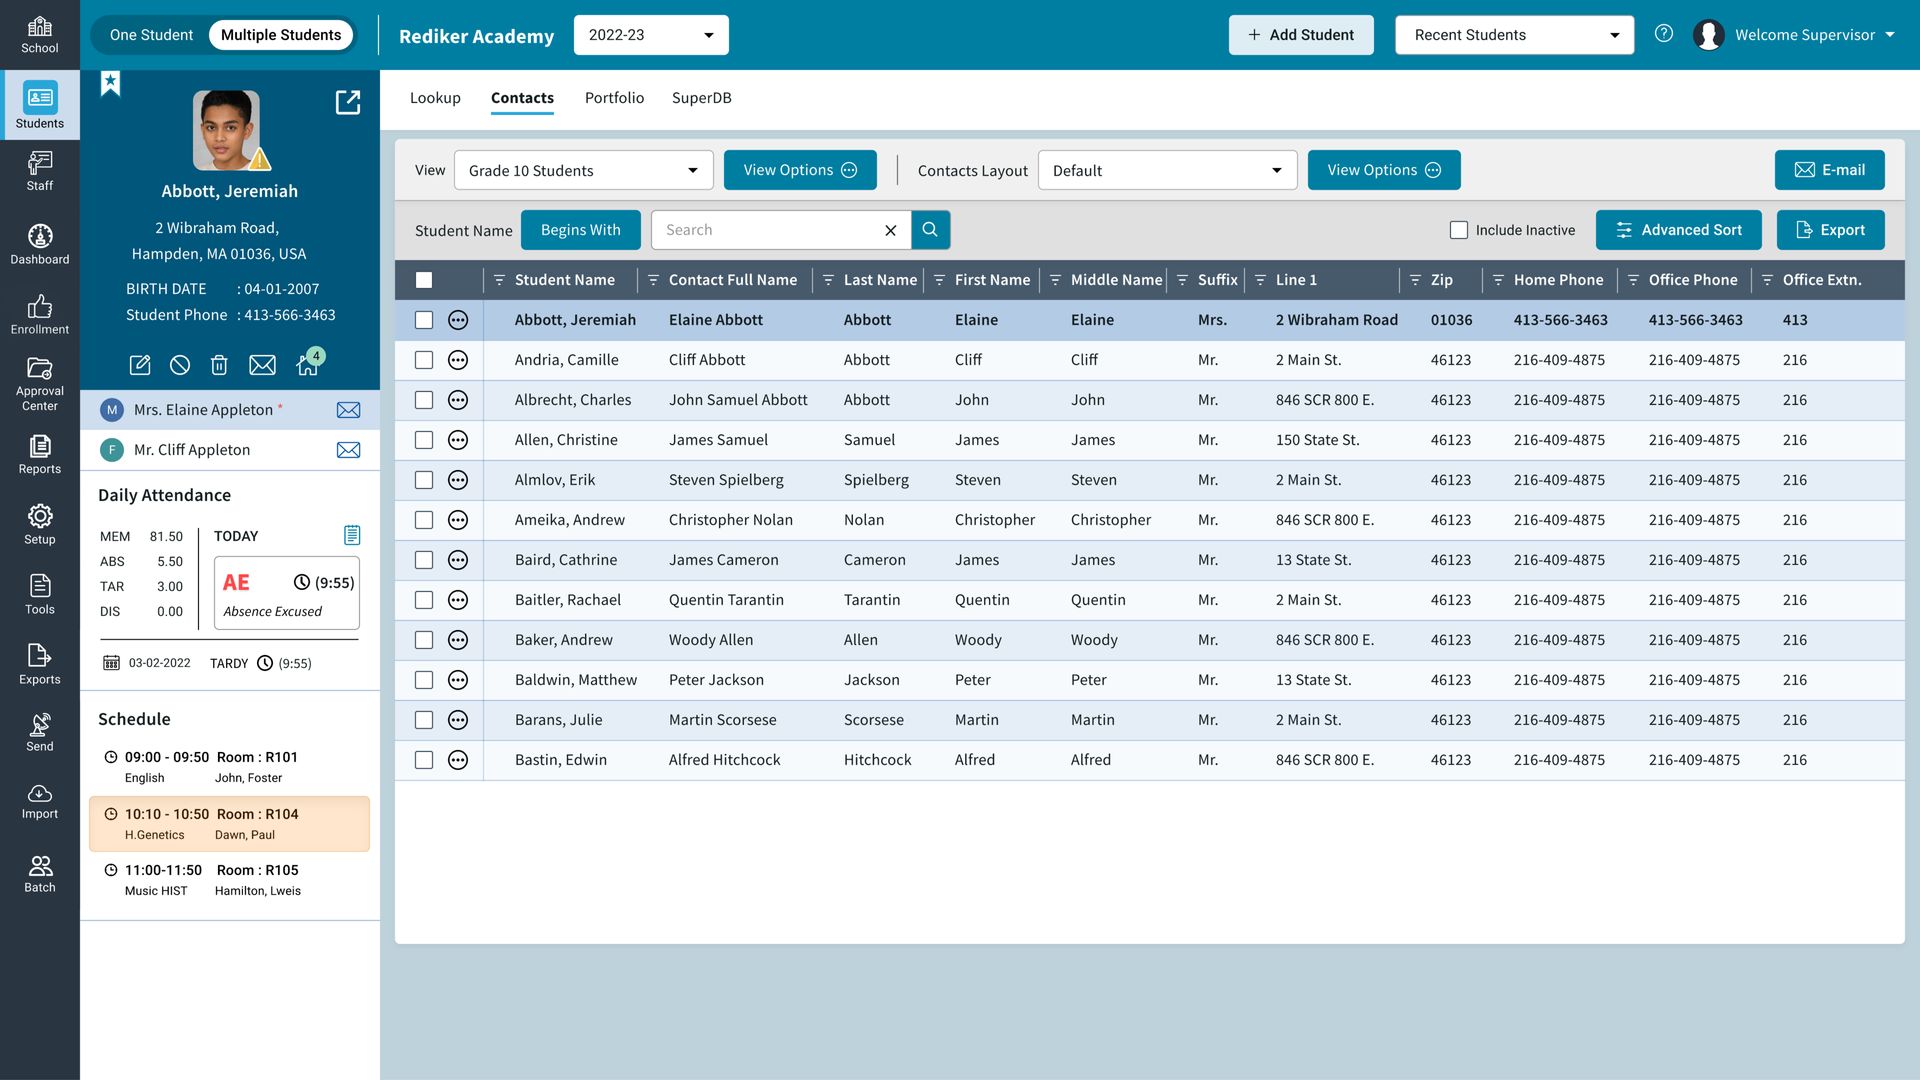Screen dimensions: 1920x1080
Task: Enable the Include Inactive checkbox
Action: click(1458, 230)
